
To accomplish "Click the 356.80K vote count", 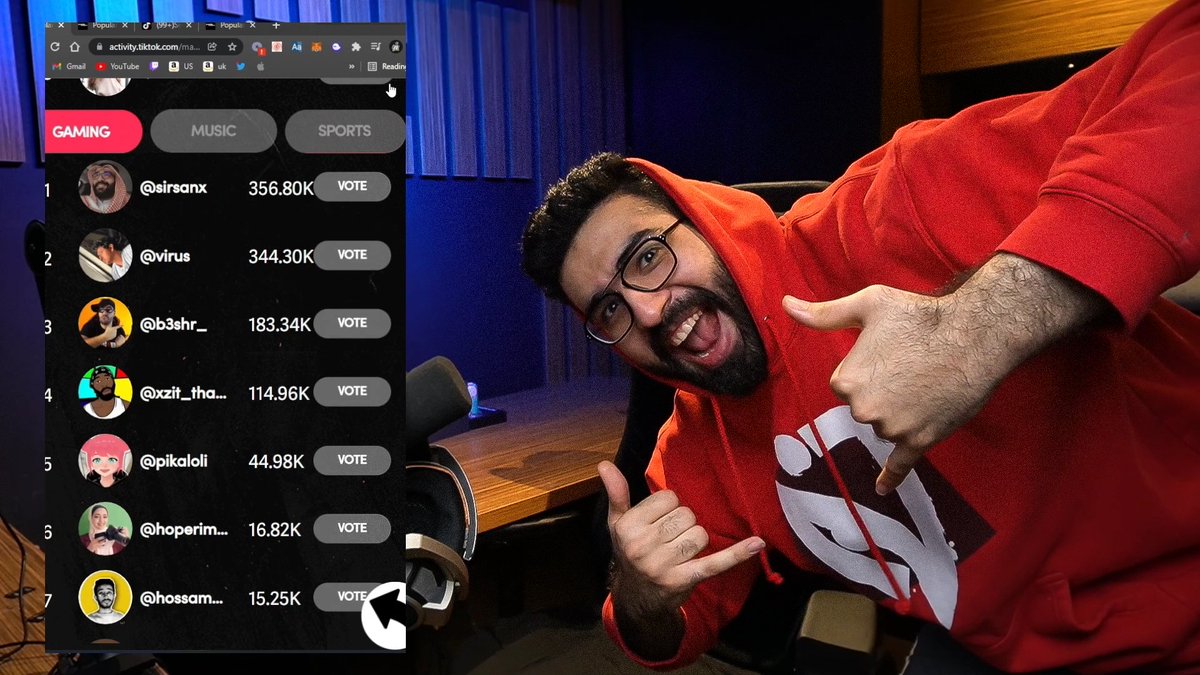I will (281, 188).
